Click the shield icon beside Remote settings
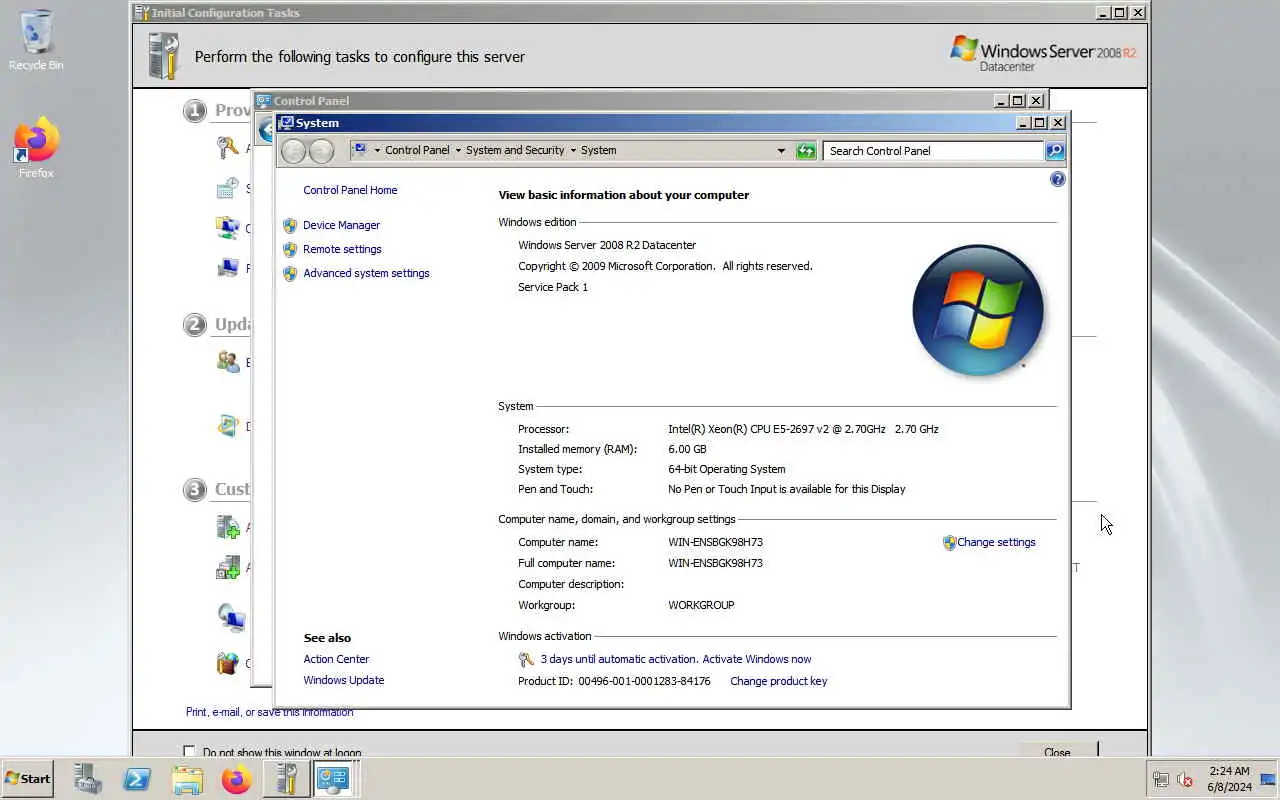This screenshot has width=1280, height=800. pyautogui.click(x=290, y=250)
